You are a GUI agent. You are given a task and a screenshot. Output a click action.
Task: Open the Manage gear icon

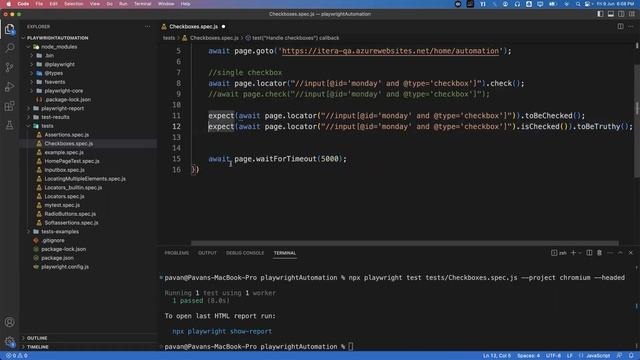pos(9,342)
